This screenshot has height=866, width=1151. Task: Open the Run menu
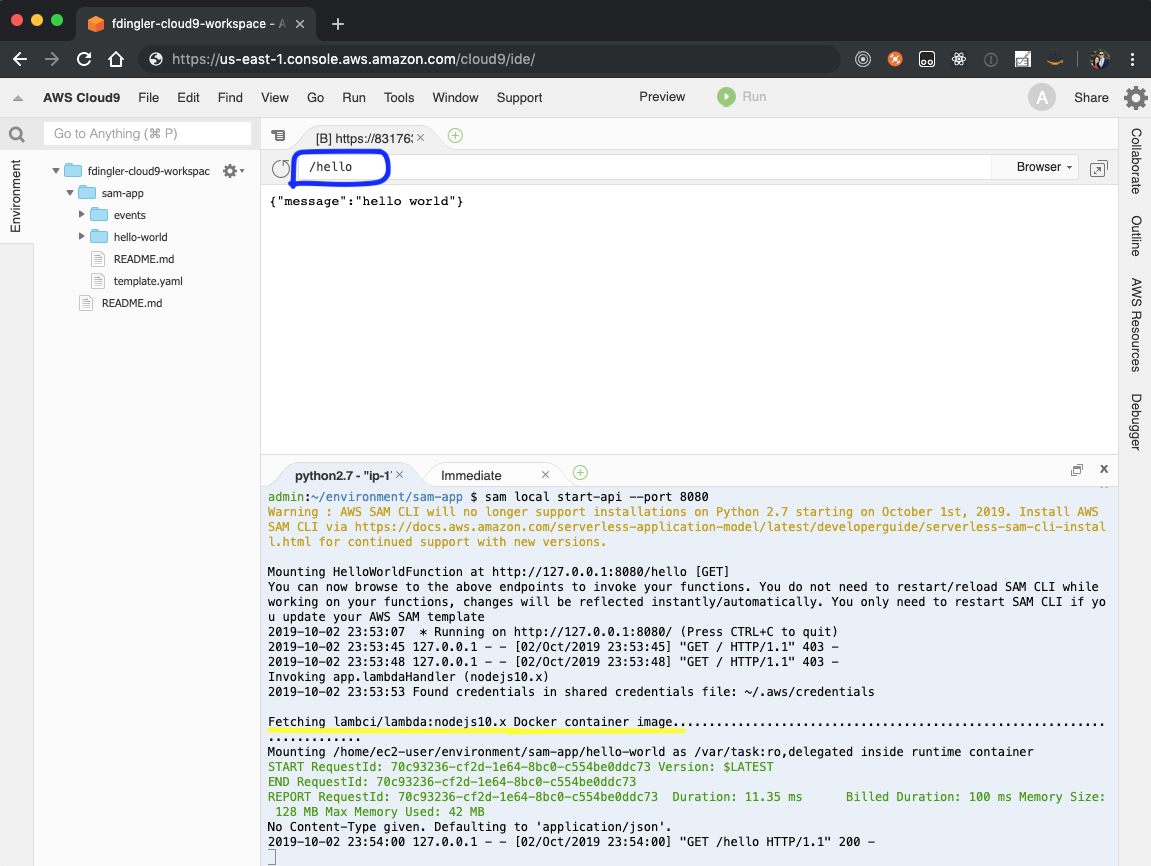(354, 98)
